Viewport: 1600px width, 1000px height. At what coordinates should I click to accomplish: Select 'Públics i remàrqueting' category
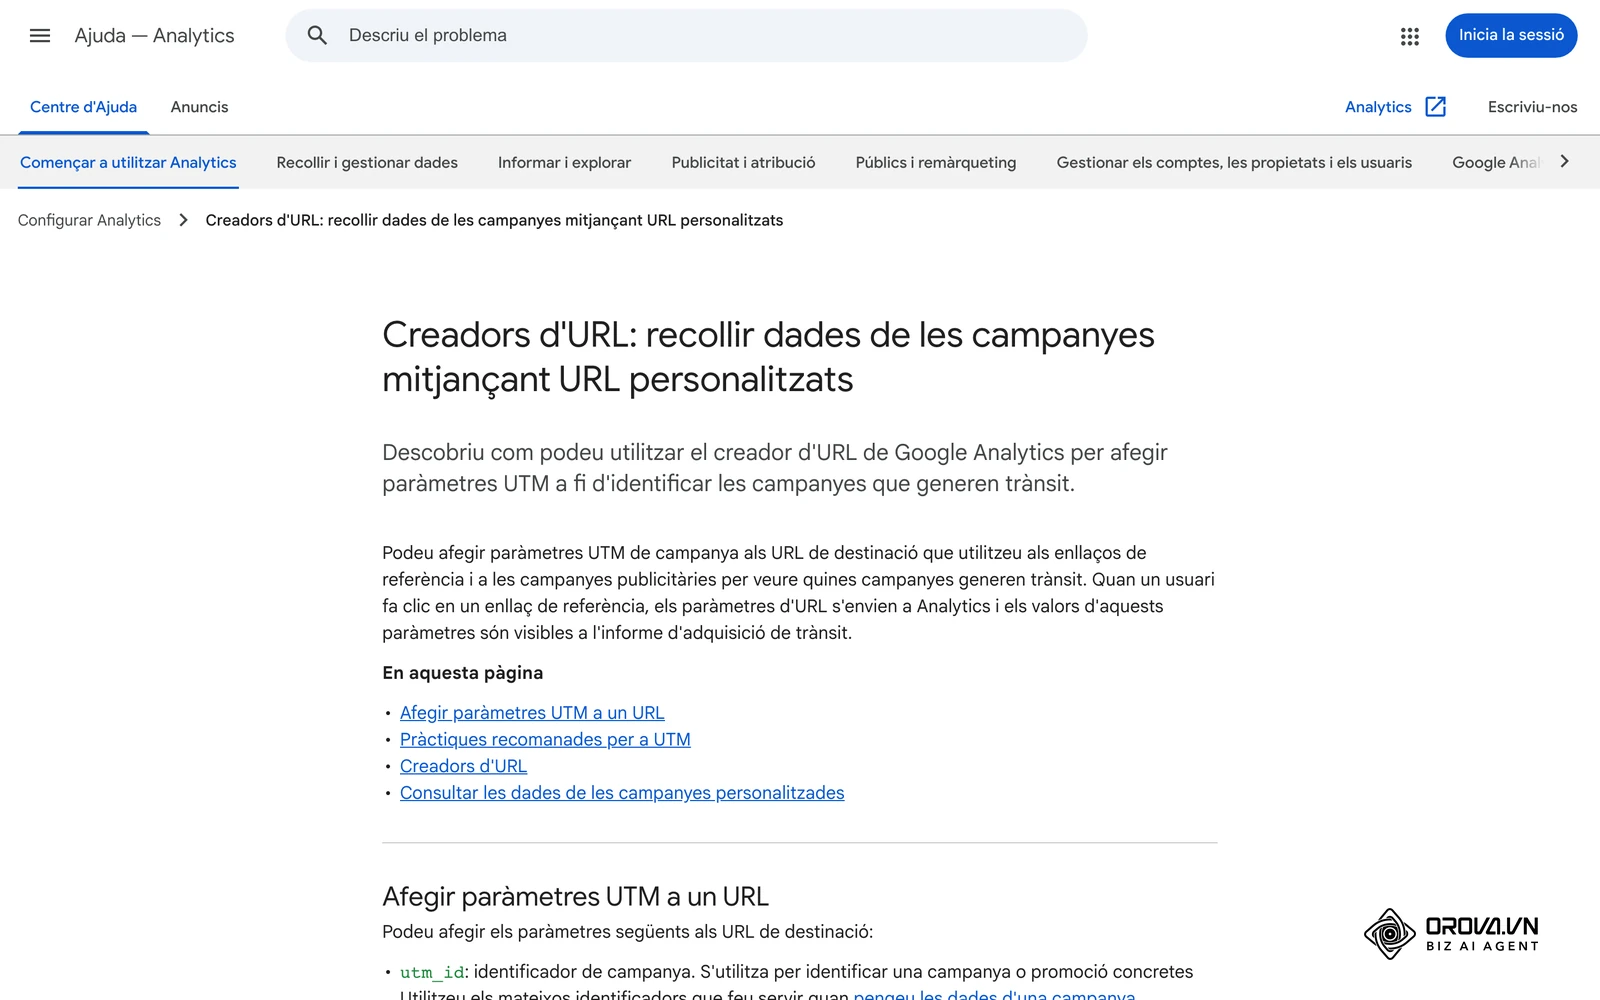[936, 162]
